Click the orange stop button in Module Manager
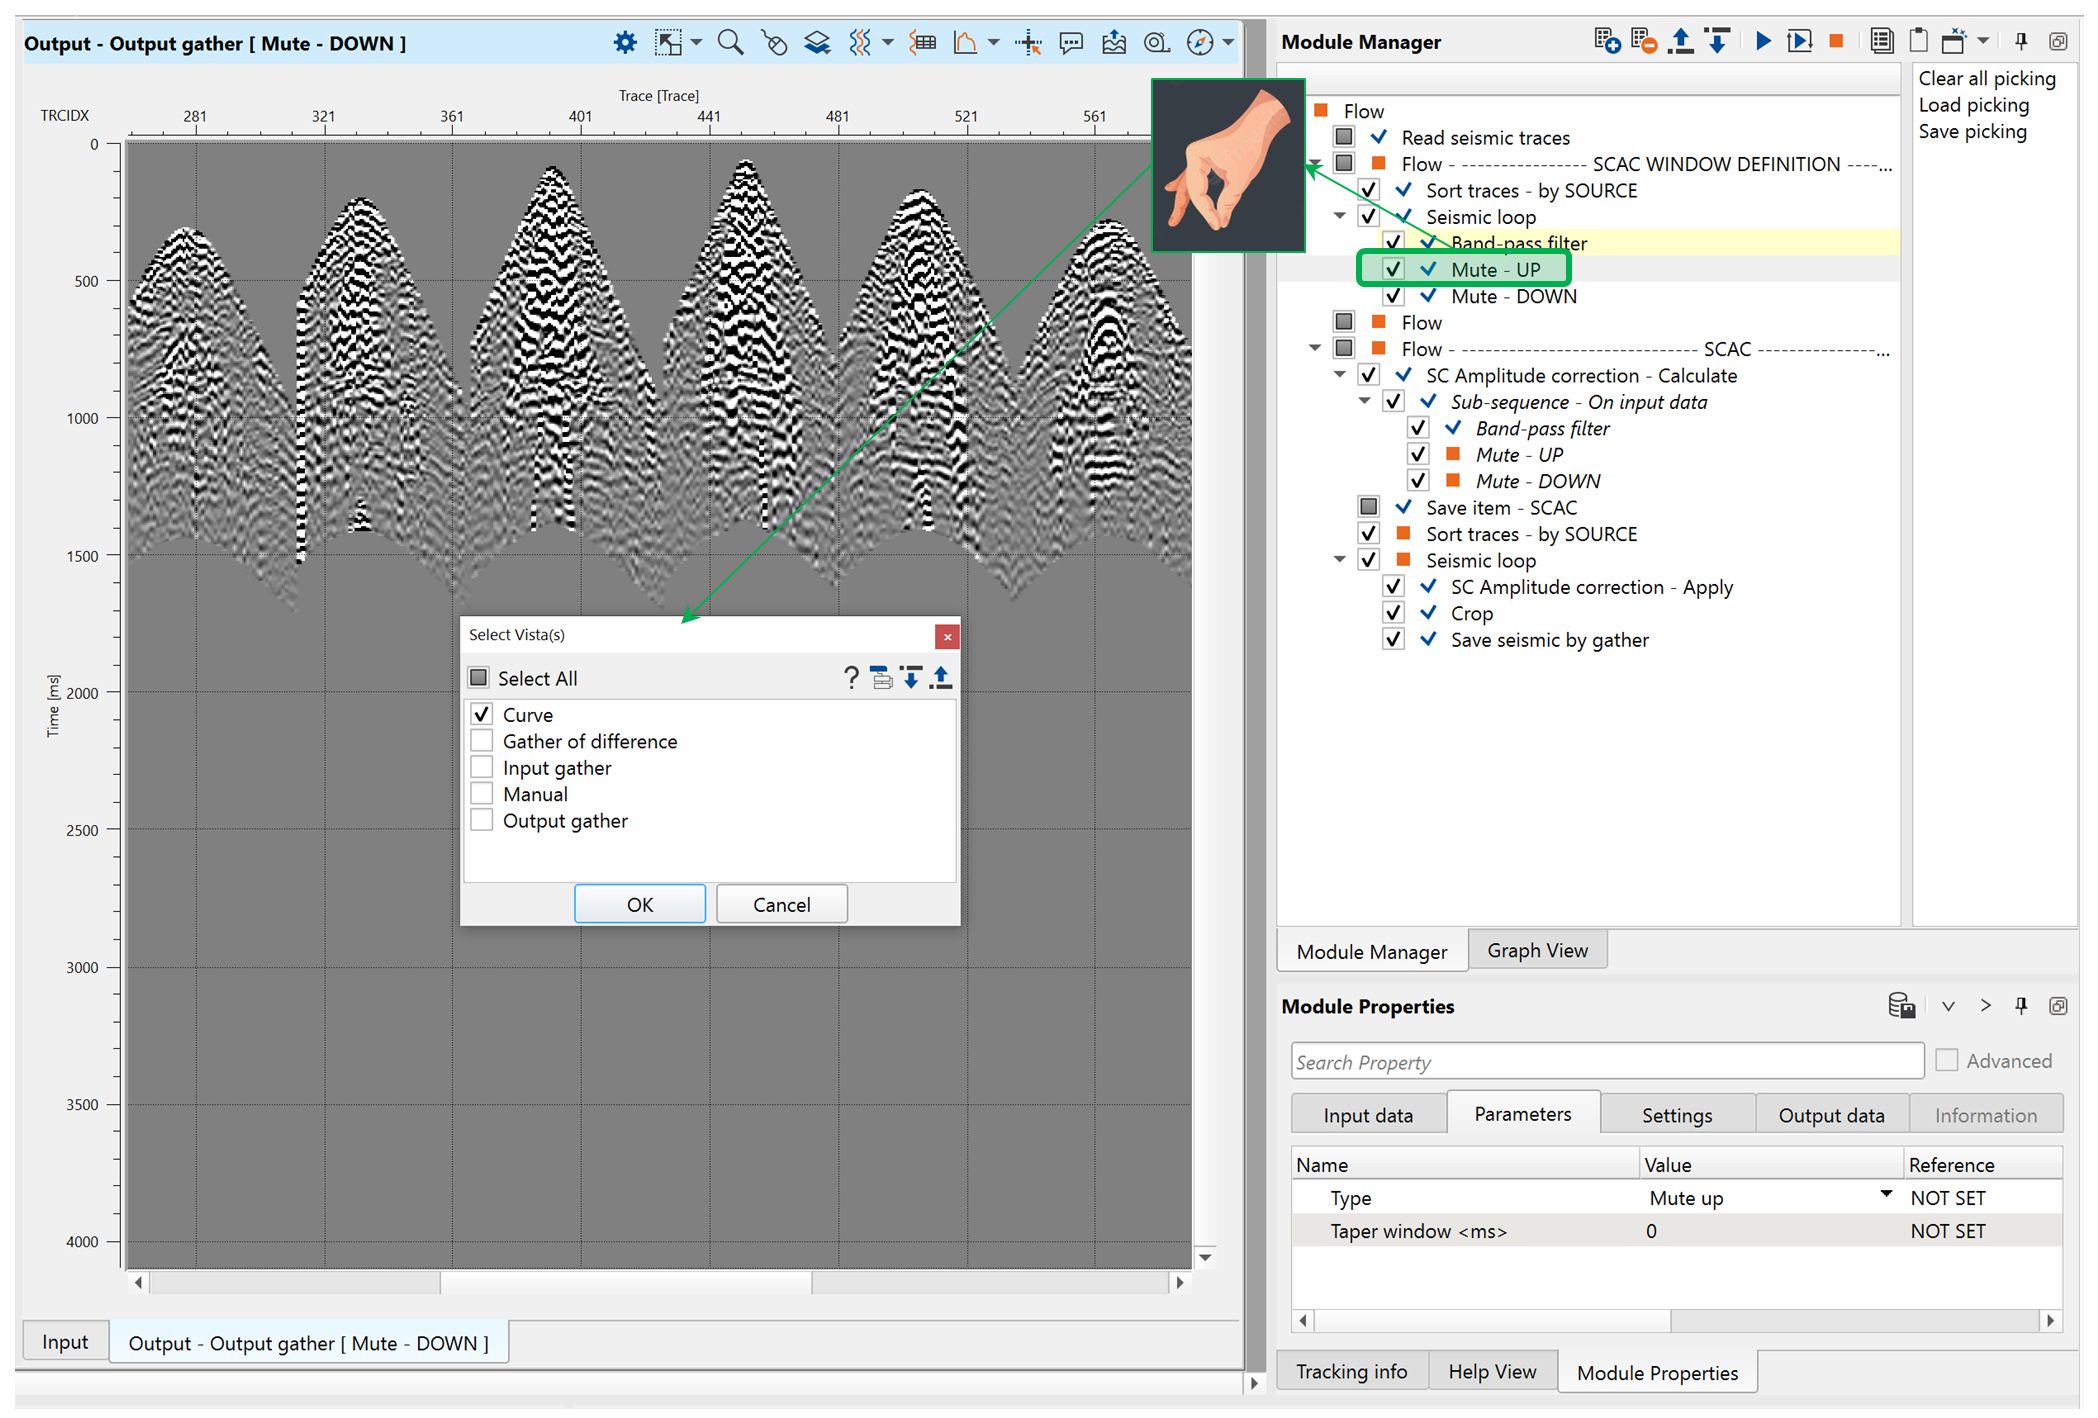Viewport: 2098px width, 1418px height. coord(1836,41)
